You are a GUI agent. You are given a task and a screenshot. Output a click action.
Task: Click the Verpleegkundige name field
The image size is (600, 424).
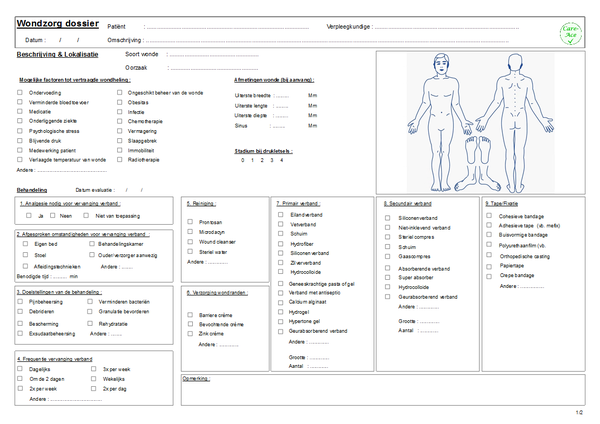[x=450, y=26]
